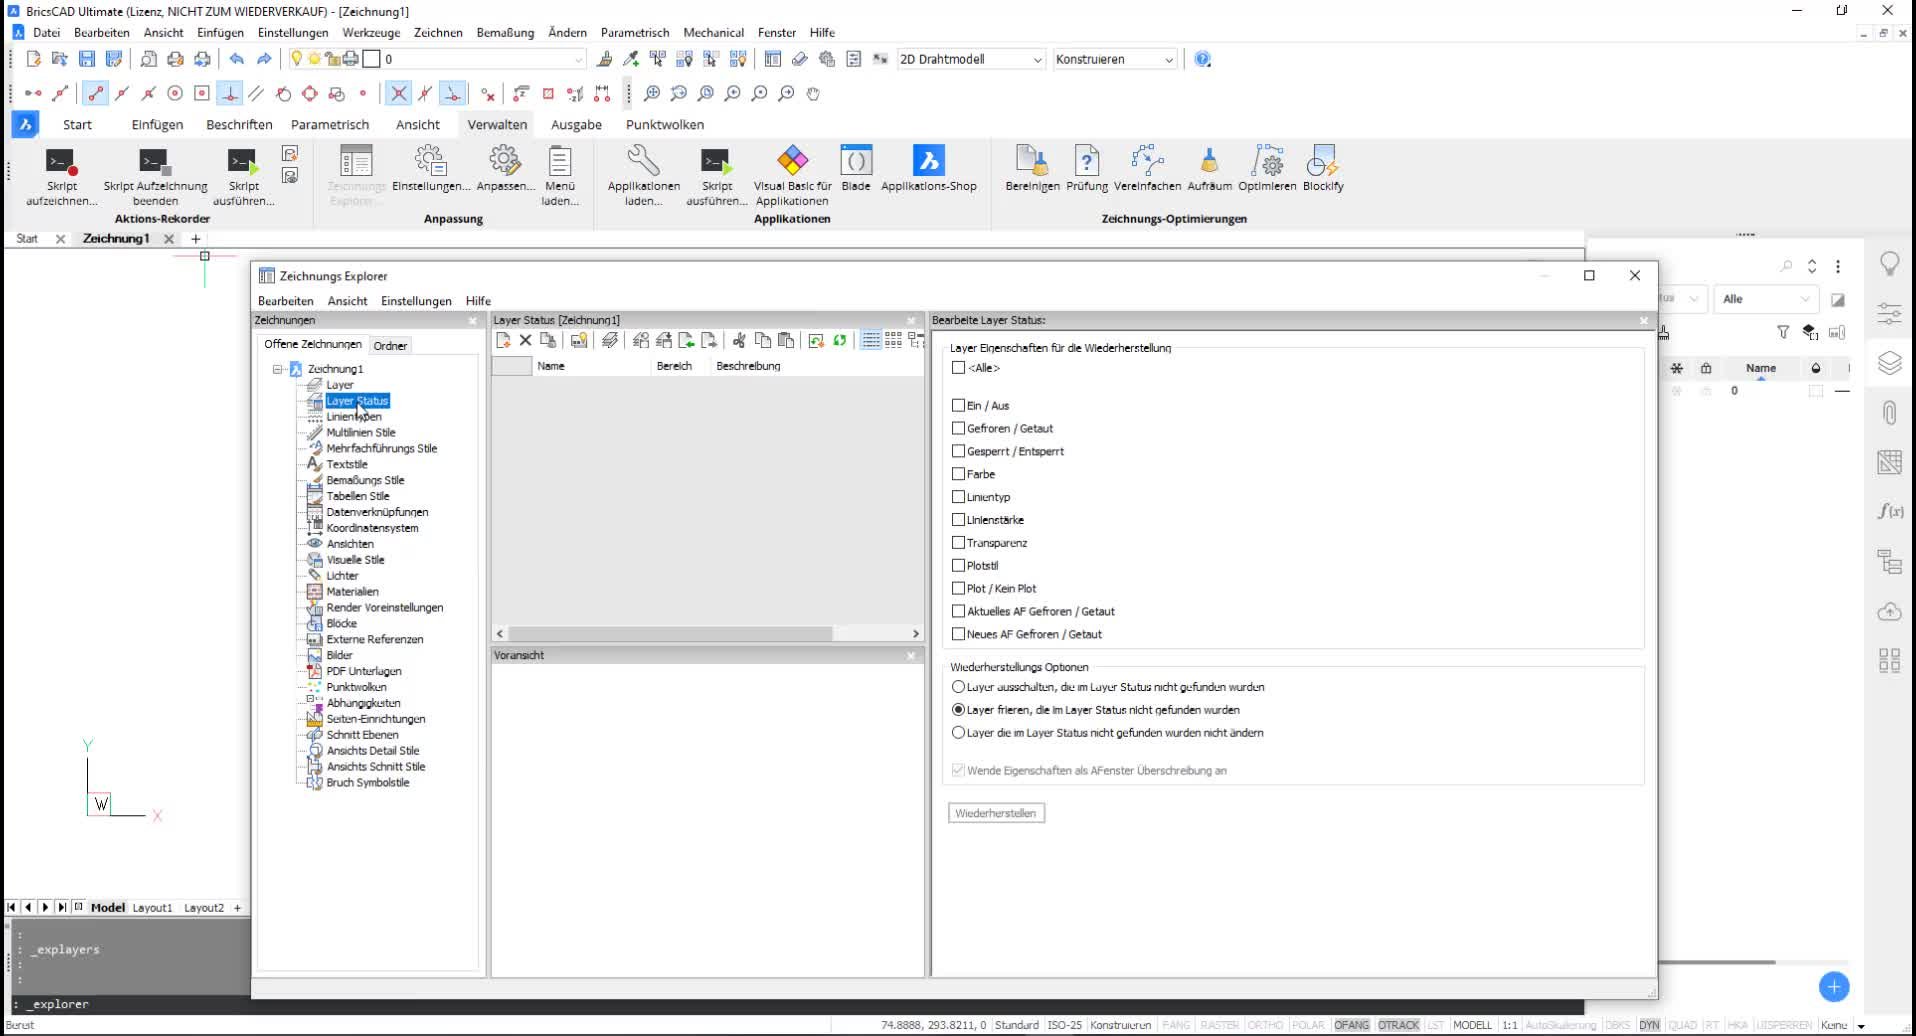Click the Name column header in Layer Status
1916x1036 pixels.
(591, 366)
